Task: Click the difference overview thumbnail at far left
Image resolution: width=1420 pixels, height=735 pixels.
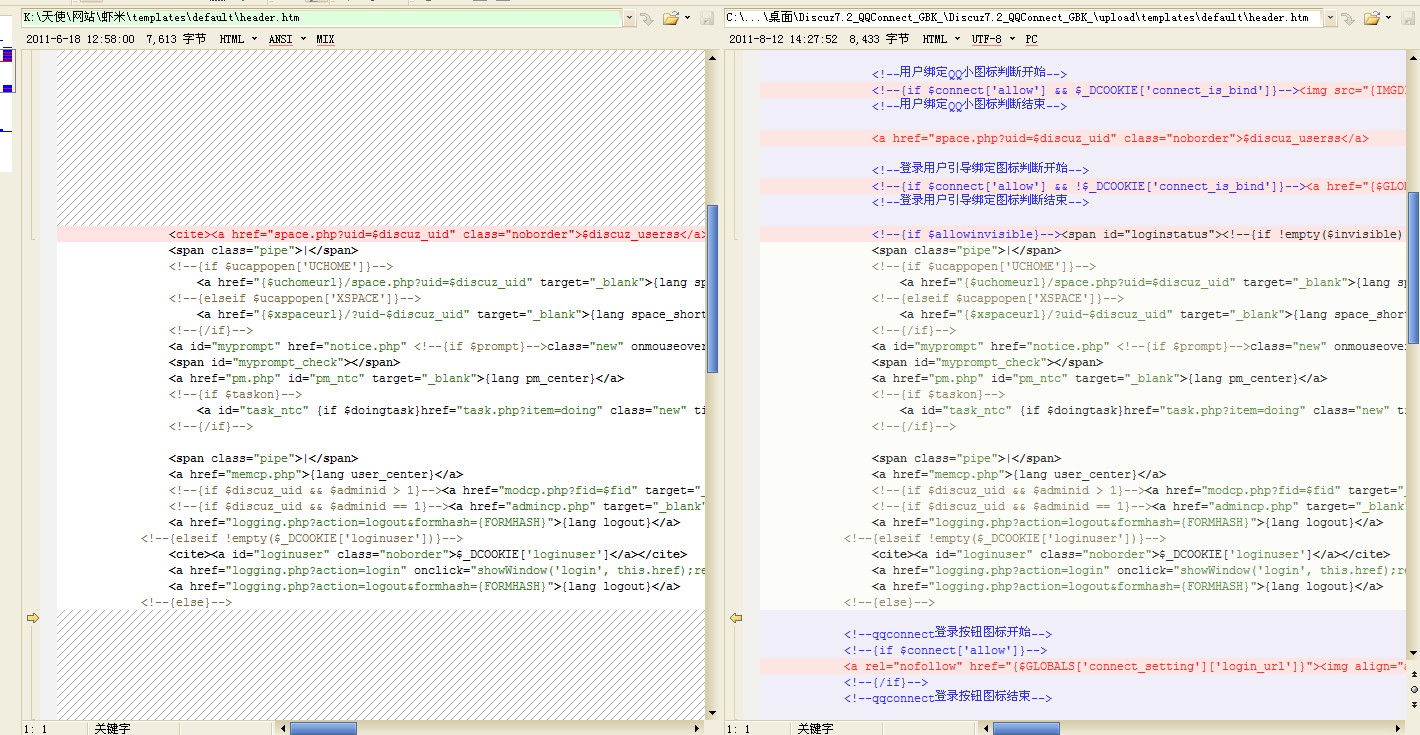Action: [8, 90]
